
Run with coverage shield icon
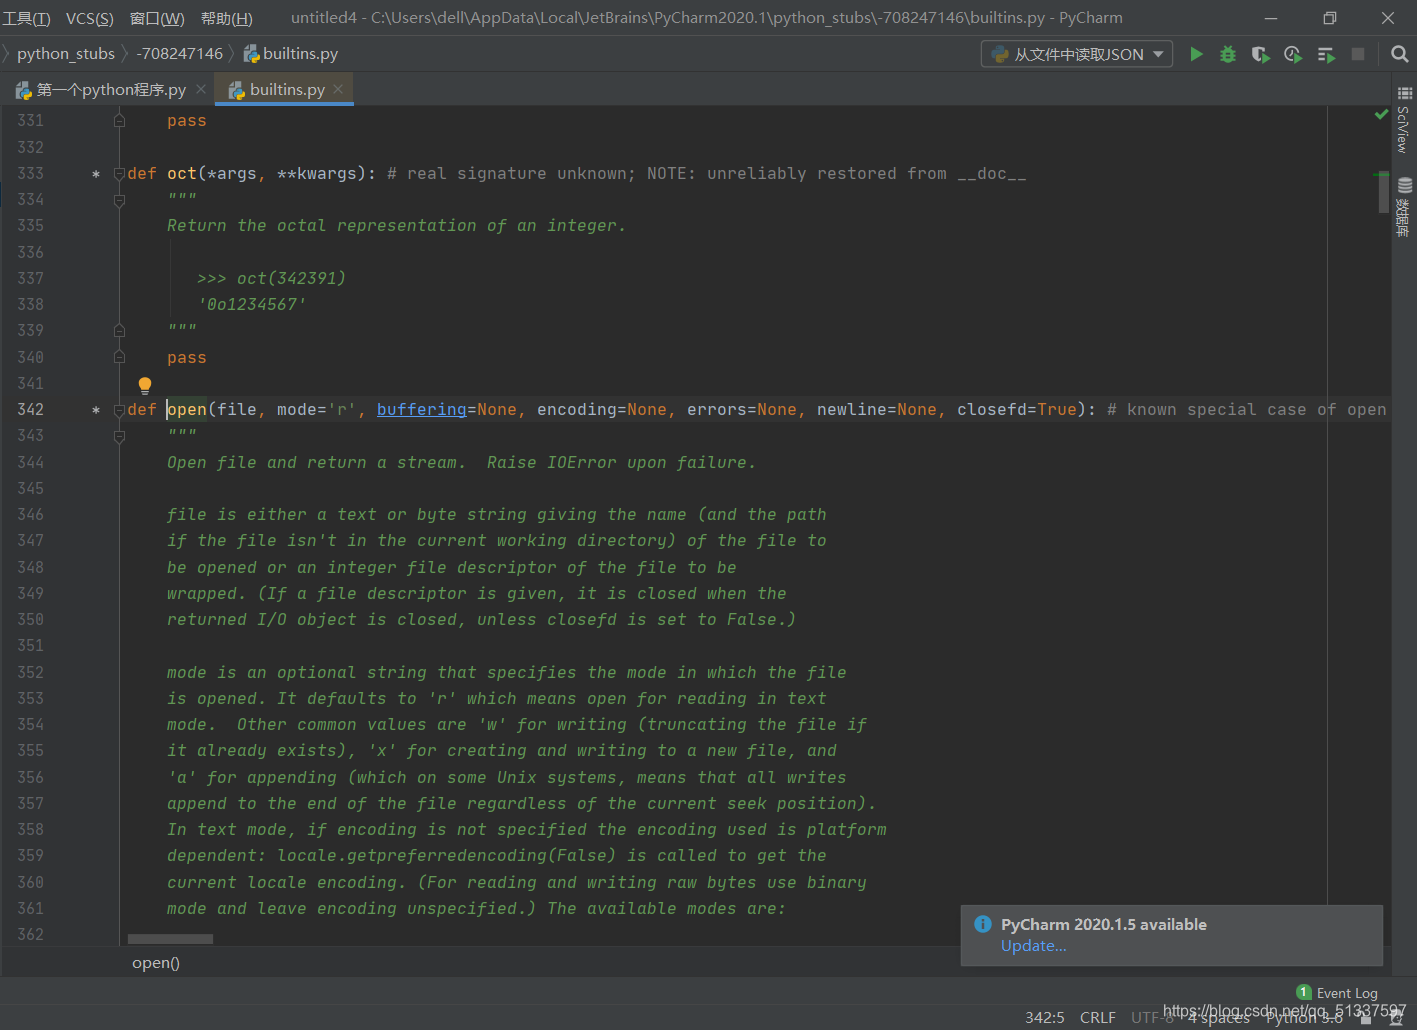(1260, 54)
